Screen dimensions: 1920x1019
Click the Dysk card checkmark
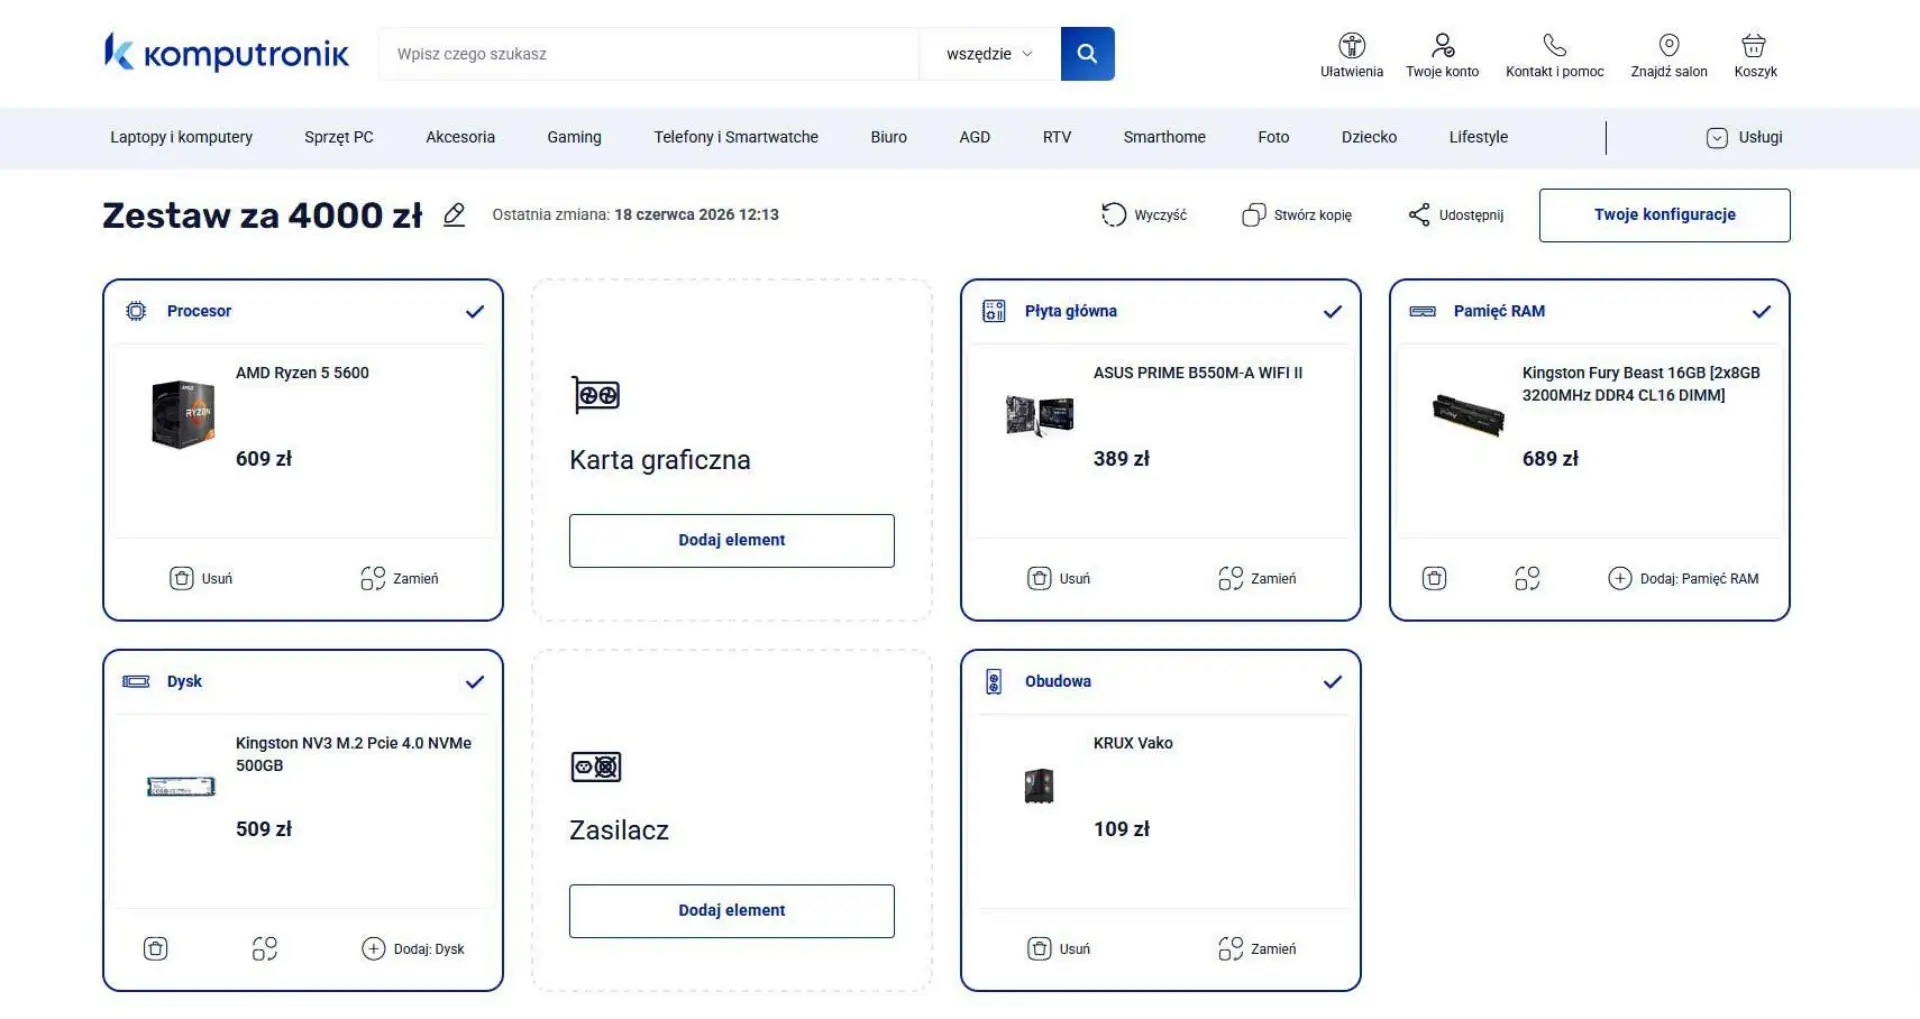[x=475, y=682]
